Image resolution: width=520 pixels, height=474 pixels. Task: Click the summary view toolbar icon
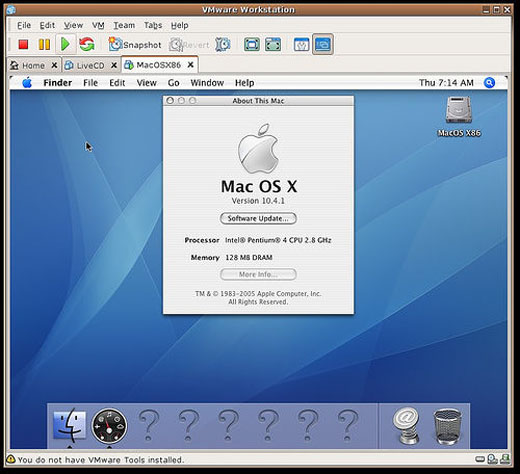(302, 44)
